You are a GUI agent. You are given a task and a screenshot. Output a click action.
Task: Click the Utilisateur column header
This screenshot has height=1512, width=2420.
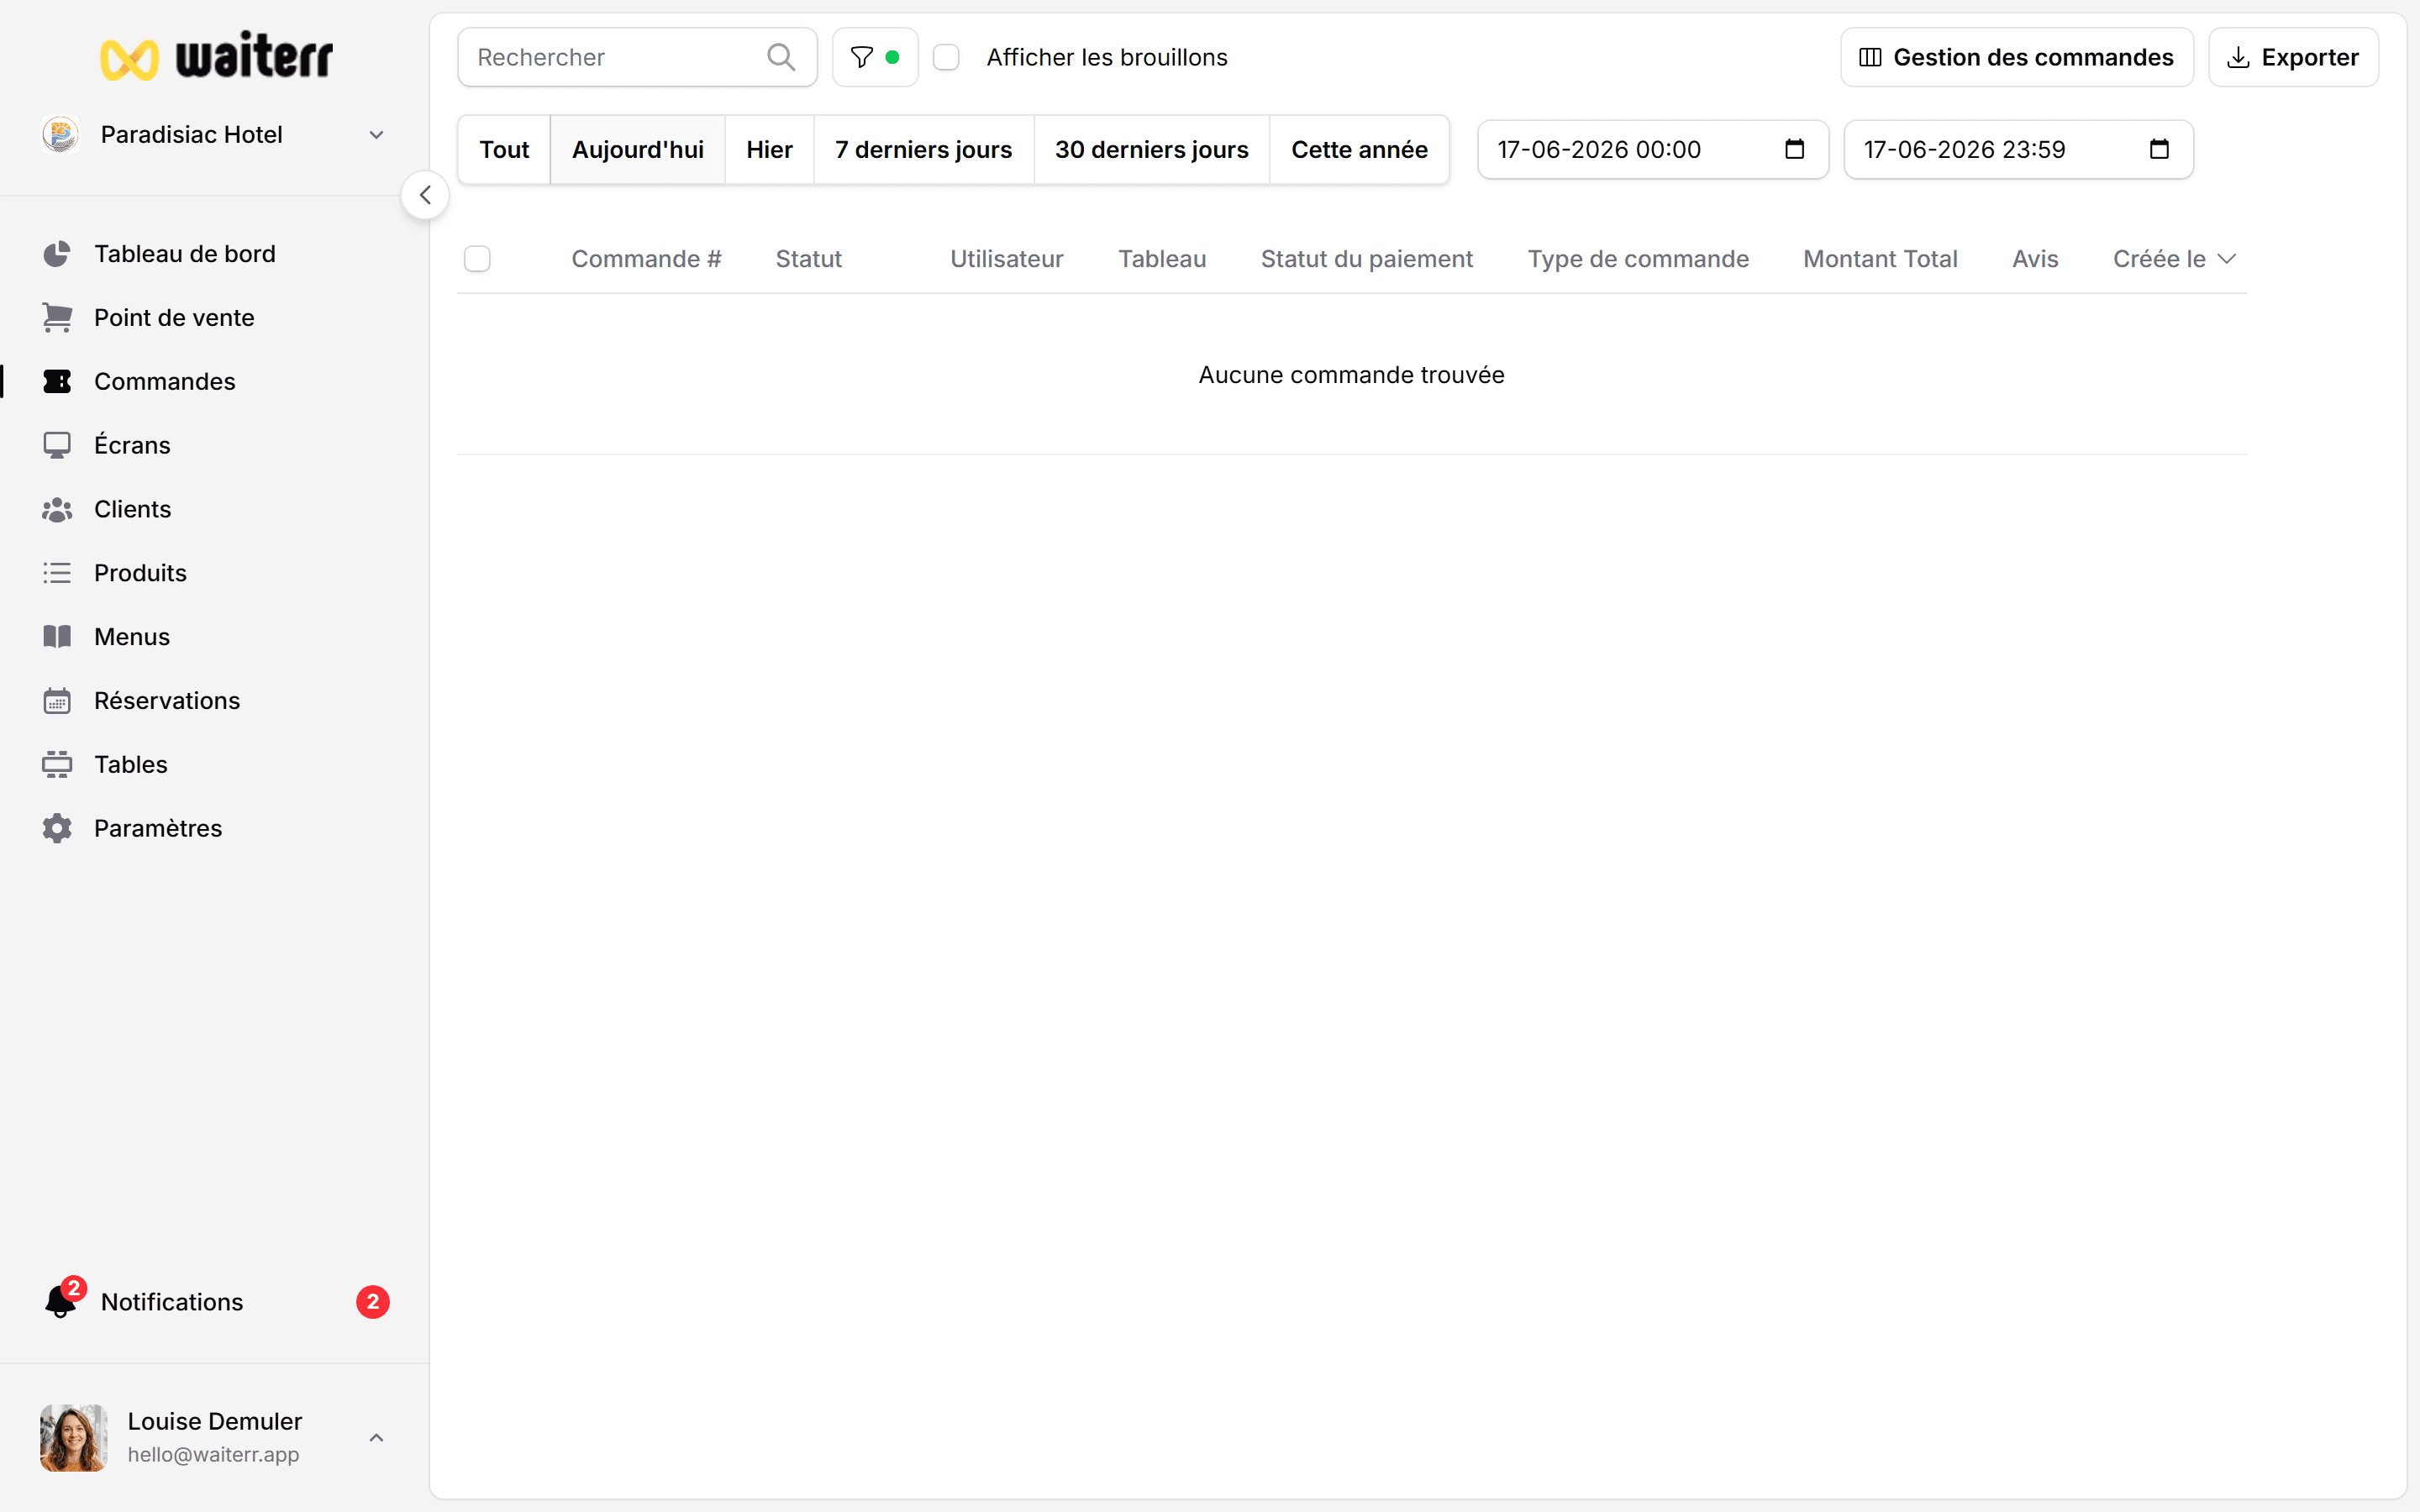pyautogui.click(x=1006, y=259)
